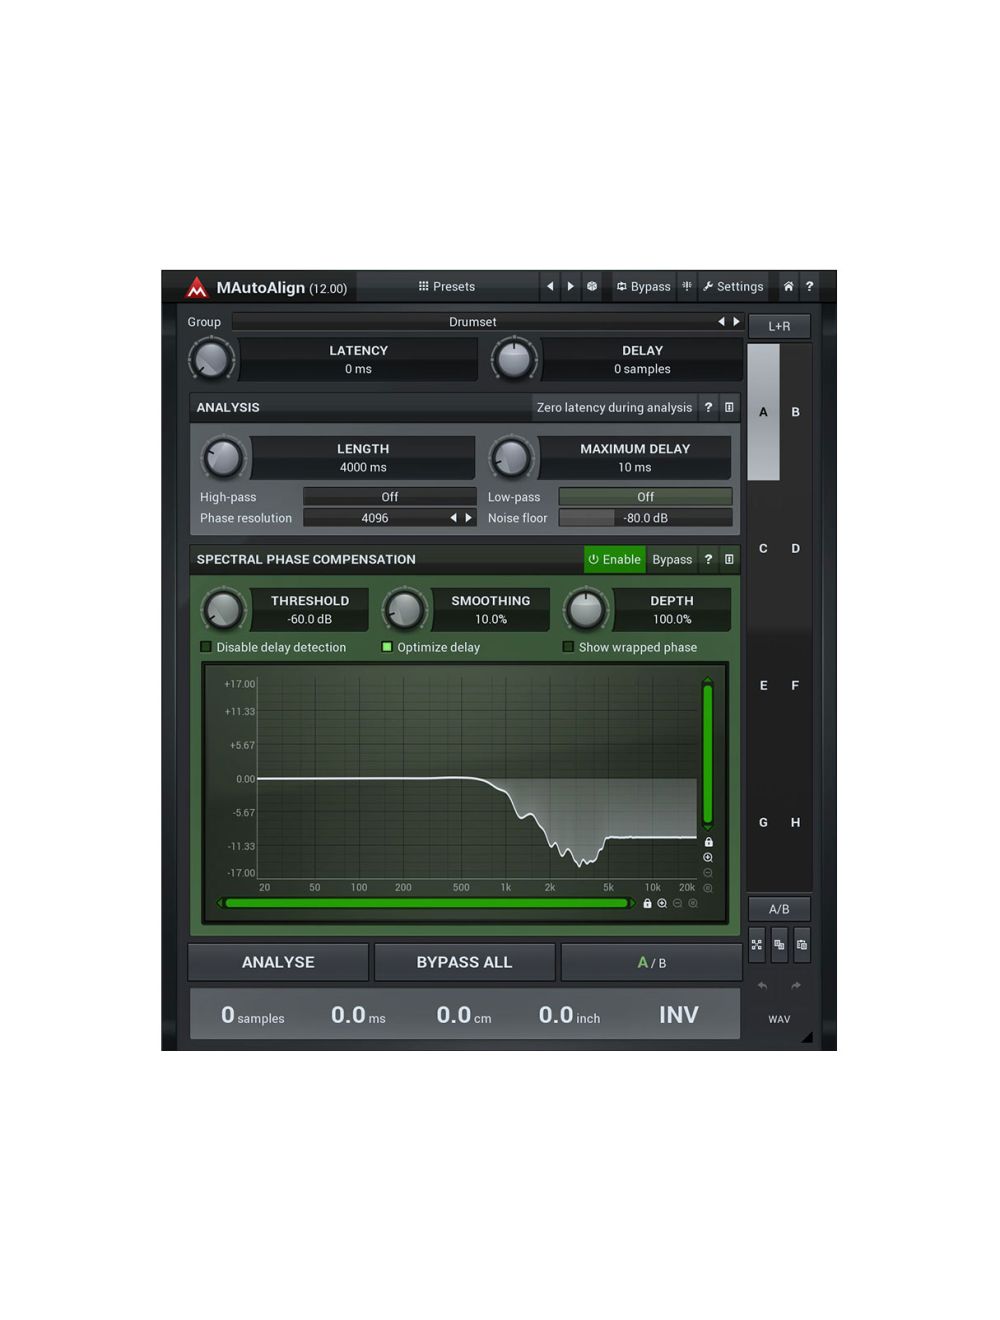
Task: Enable Spectral Phase Compensation
Action: coord(614,559)
